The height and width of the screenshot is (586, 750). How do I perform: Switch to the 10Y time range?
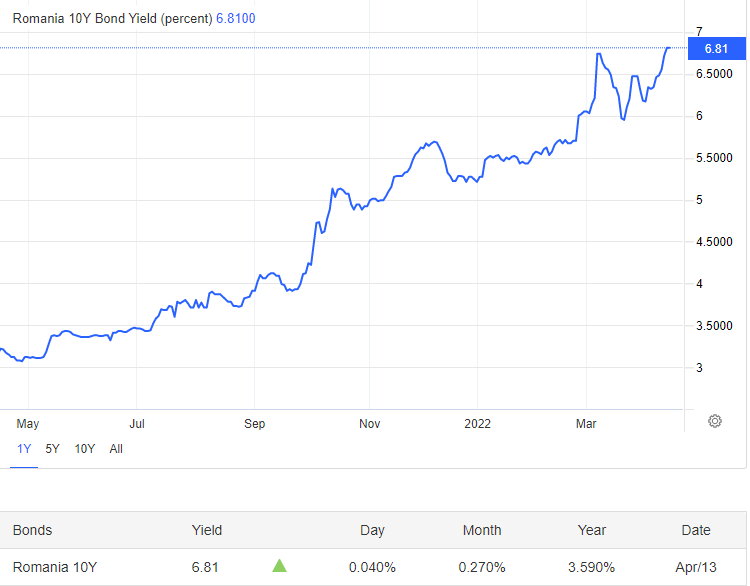(x=85, y=449)
